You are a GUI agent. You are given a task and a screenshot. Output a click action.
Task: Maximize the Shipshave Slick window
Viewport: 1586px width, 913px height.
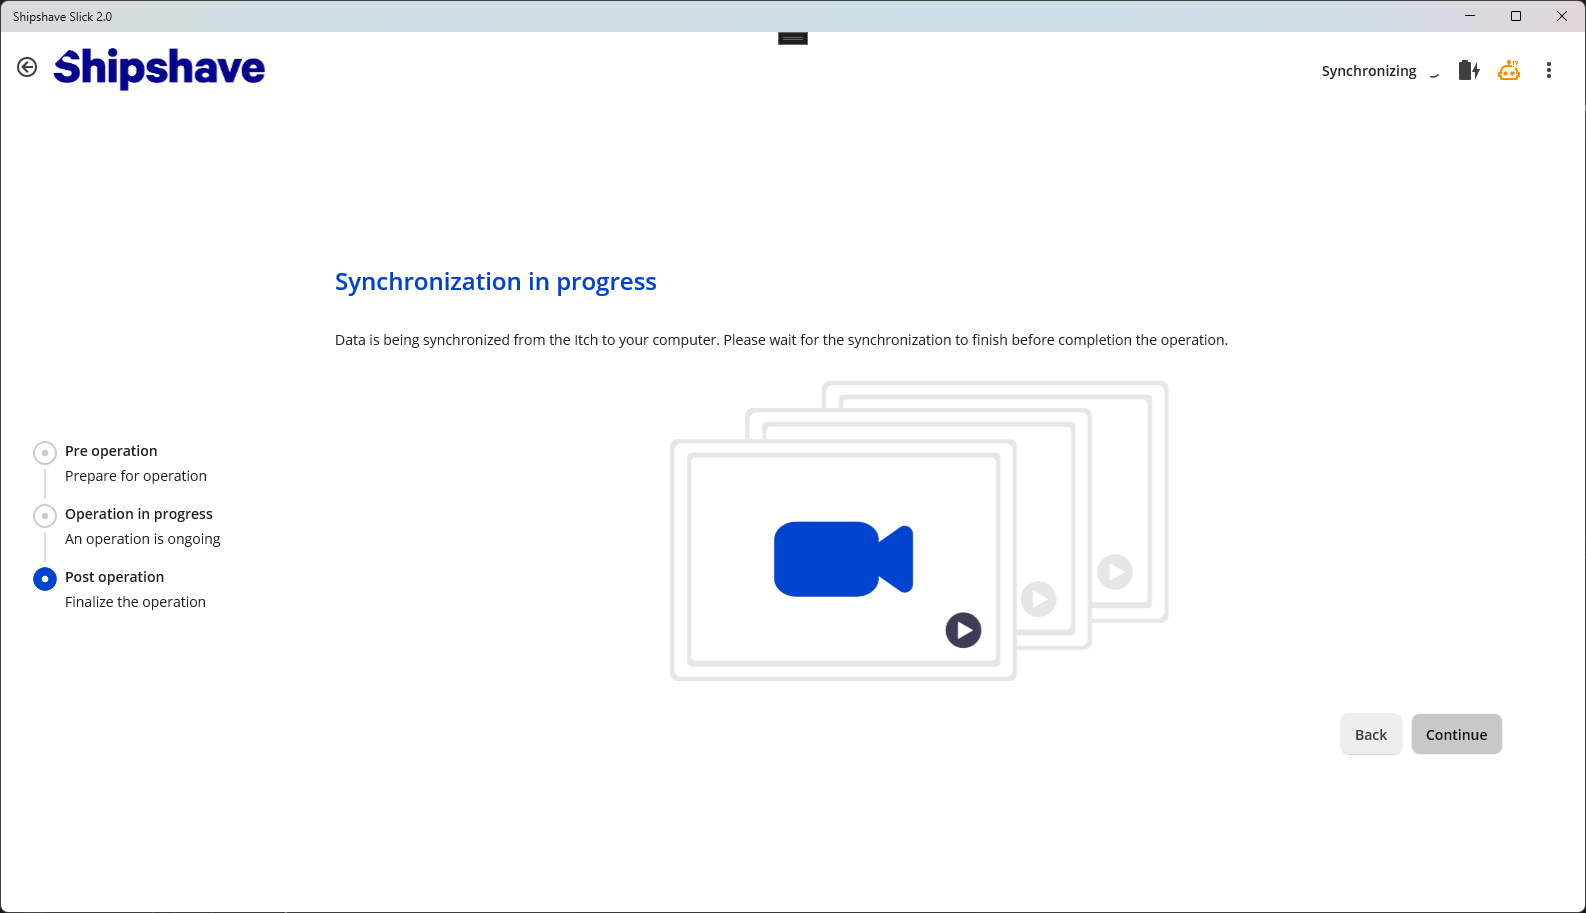click(1515, 16)
